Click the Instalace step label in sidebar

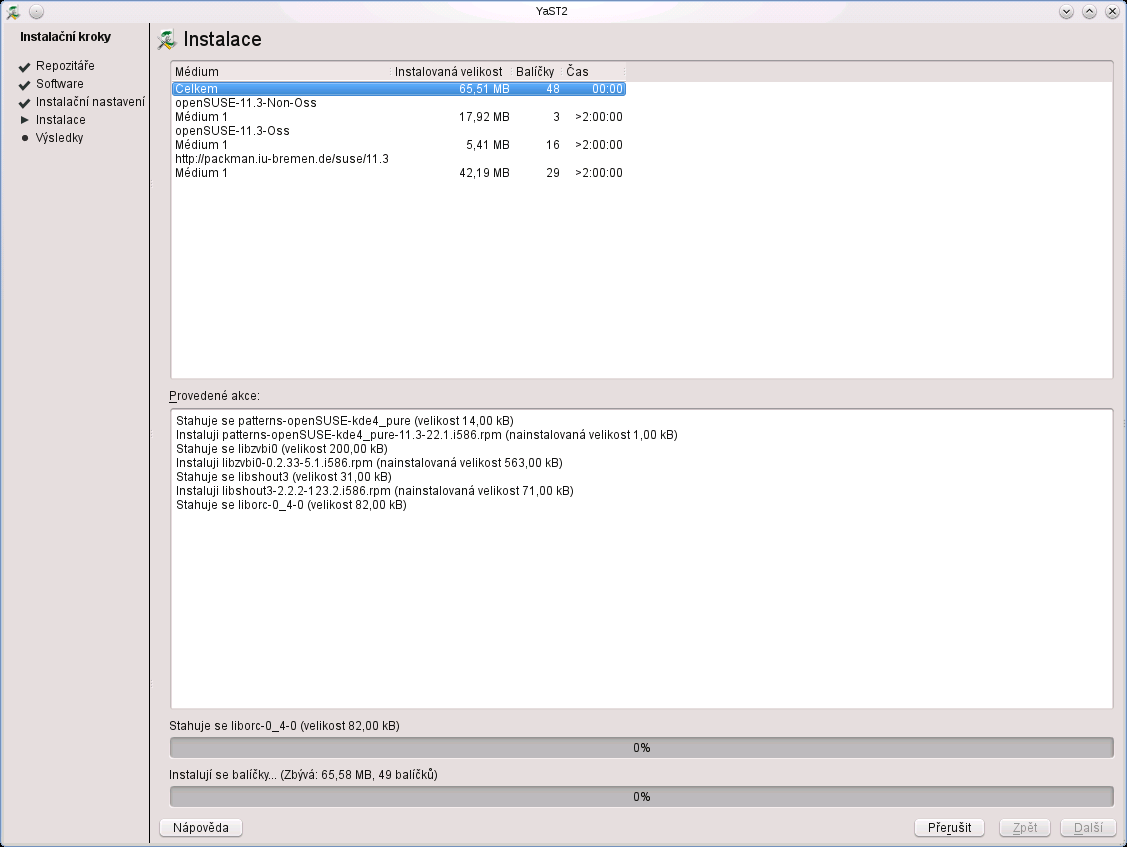pyautogui.click(x=60, y=120)
